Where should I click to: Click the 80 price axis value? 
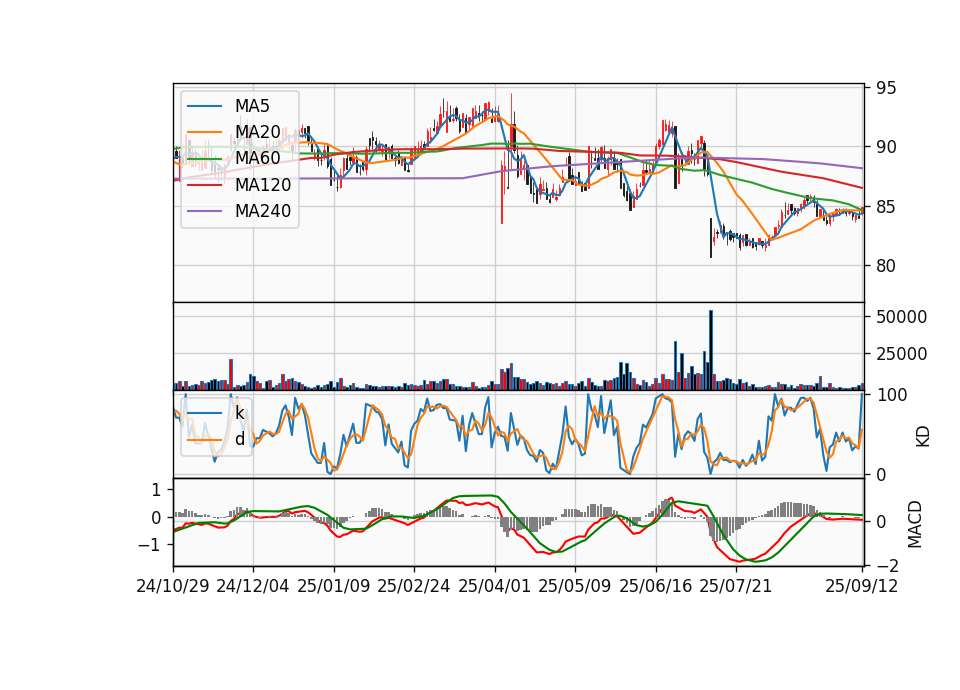pyautogui.click(x=886, y=266)
